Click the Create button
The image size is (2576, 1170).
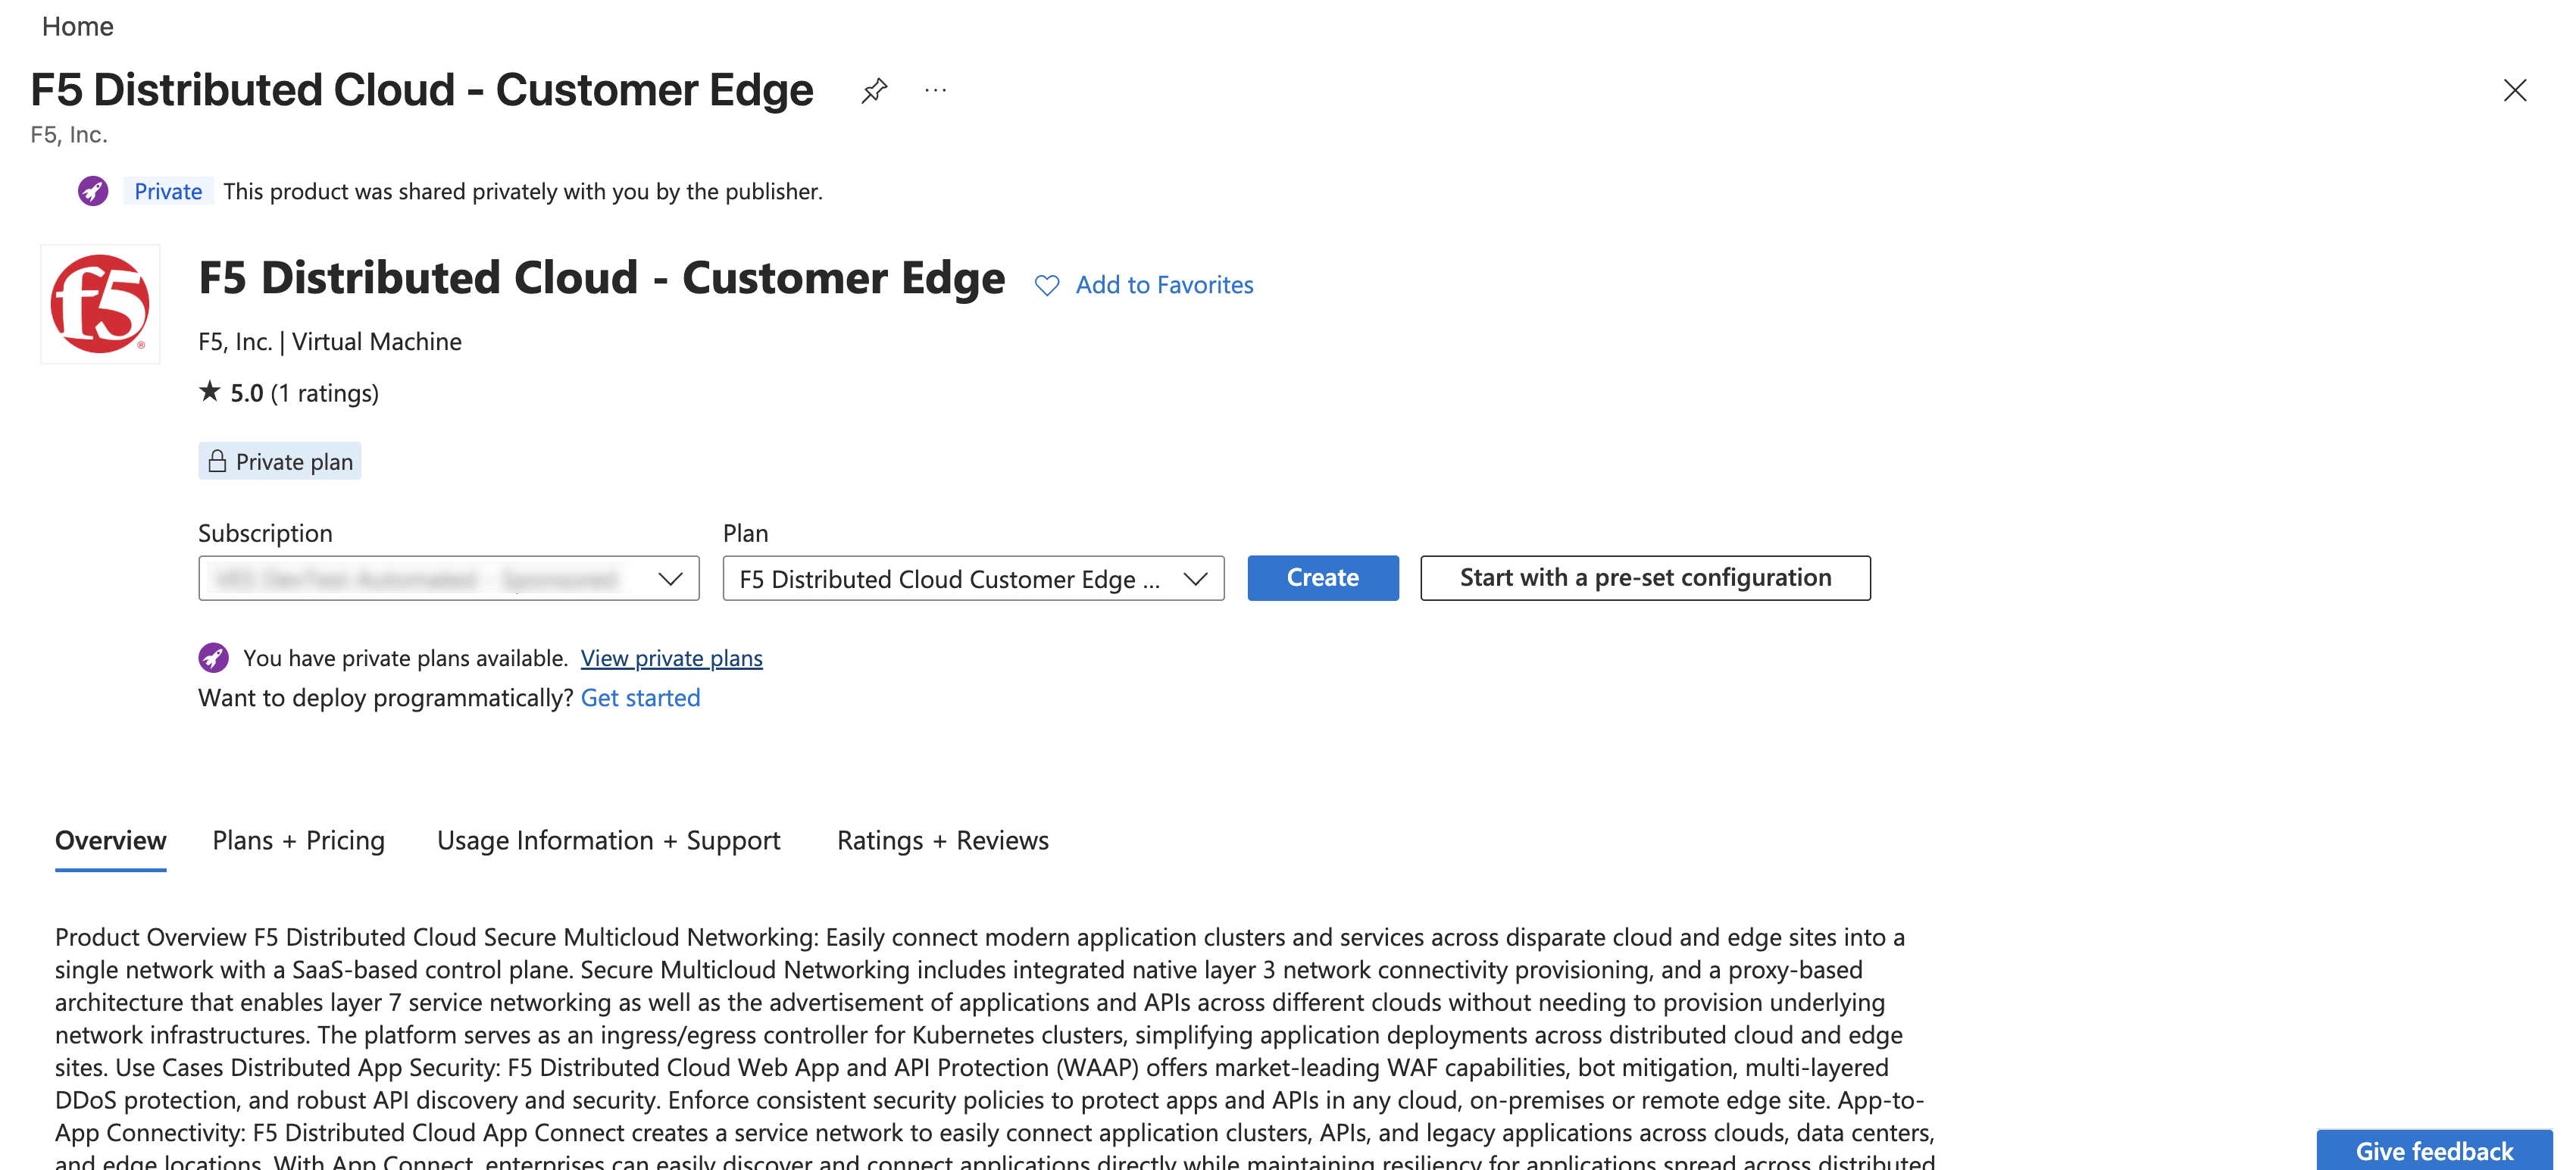(1322, 577)
